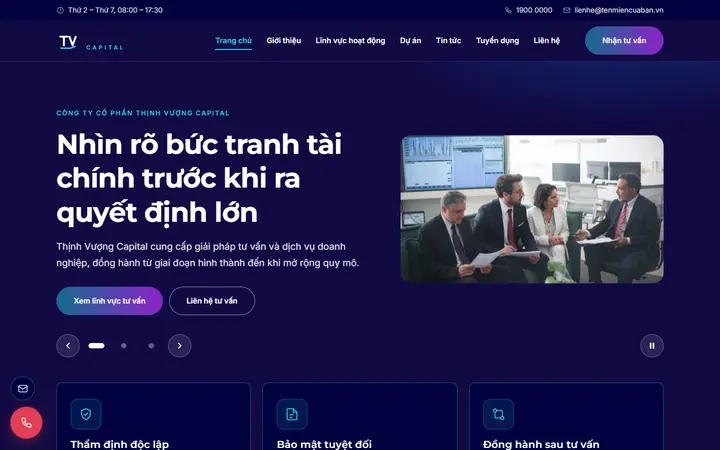Go to previous slide with left arrow
This screenshot has height=450, width=720.
tap(68, 346)
